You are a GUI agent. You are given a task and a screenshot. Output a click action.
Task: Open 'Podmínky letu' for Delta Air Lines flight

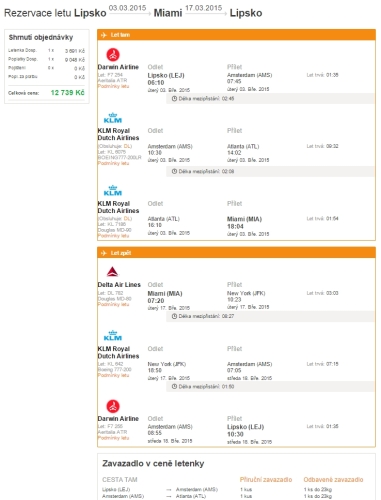pos(113,304)
